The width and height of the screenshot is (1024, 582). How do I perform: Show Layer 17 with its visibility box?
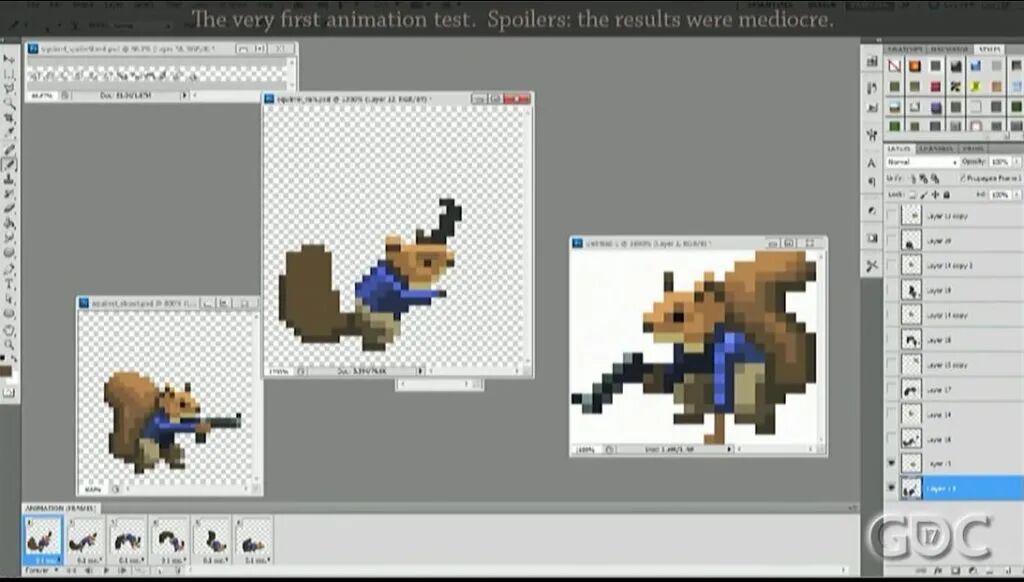click(x=891, y=389)
